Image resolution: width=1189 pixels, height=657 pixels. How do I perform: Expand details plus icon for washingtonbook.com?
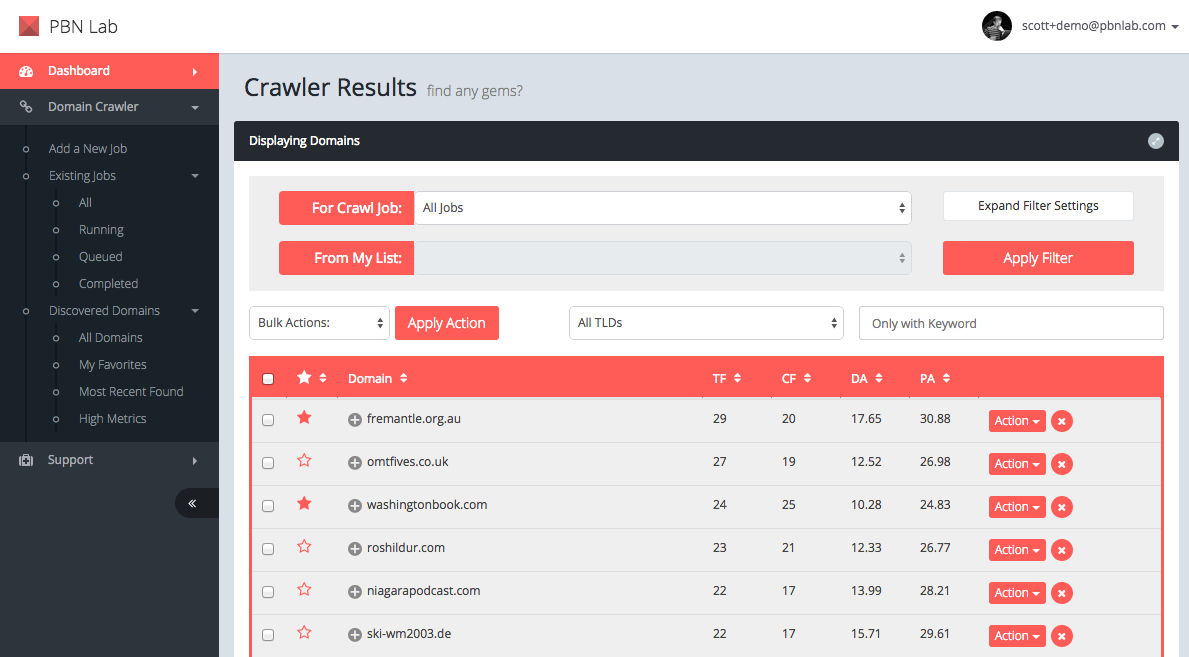click(354, 506)
